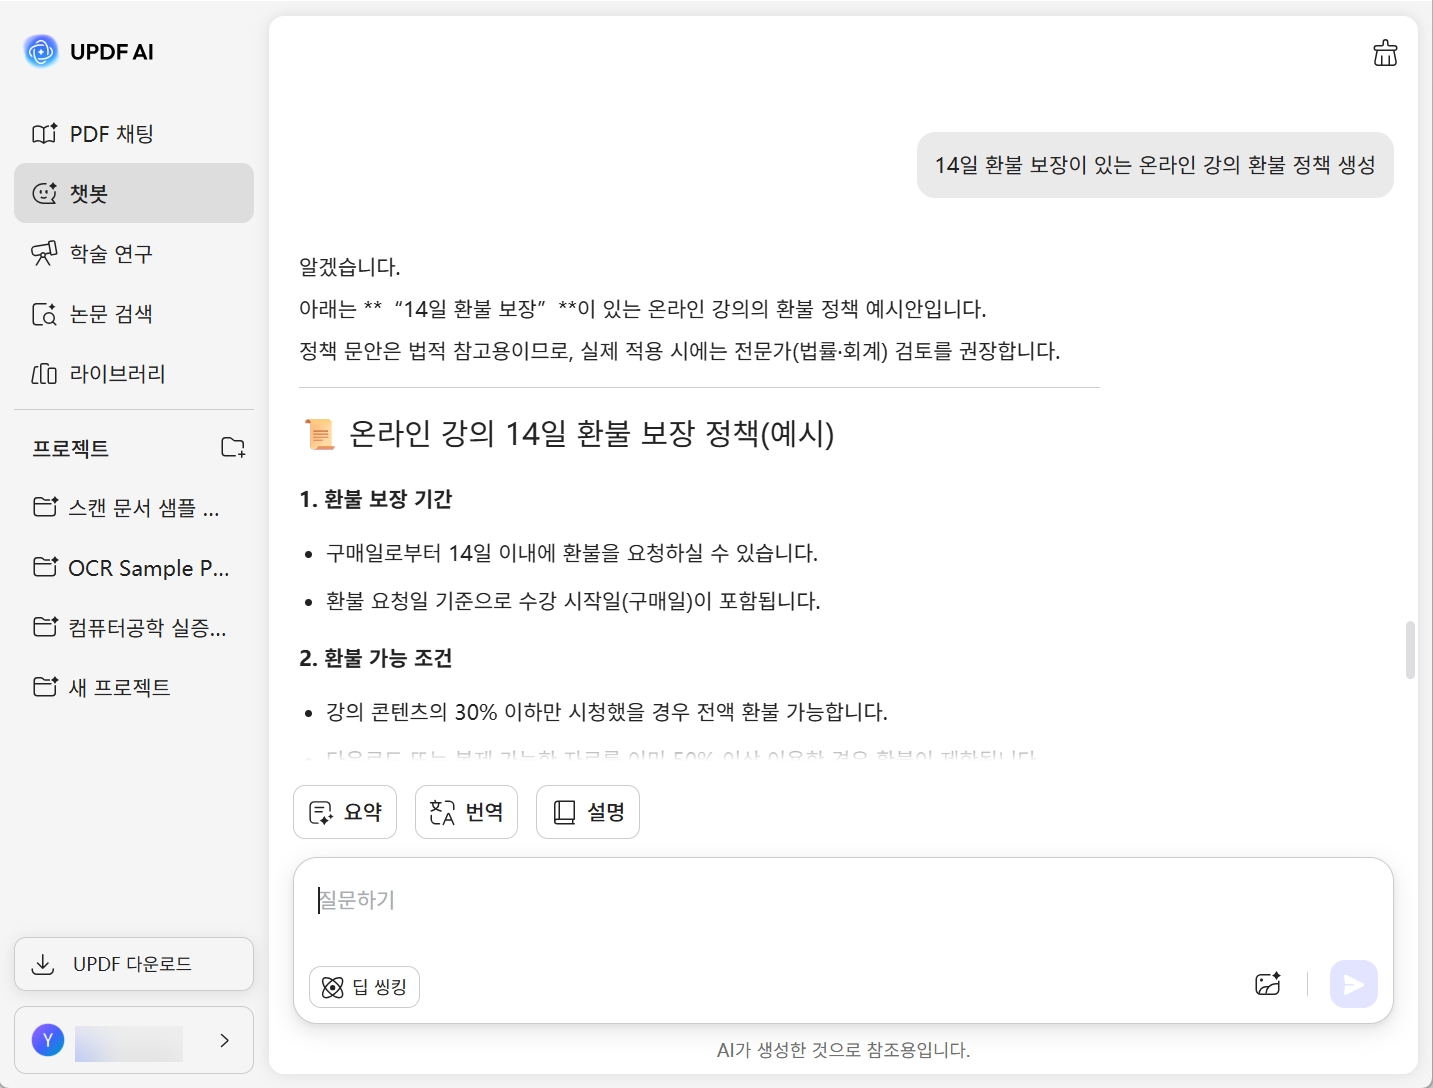Go to 라이브러리 section
The image size is (1433, 1088).
coord(116,374)
